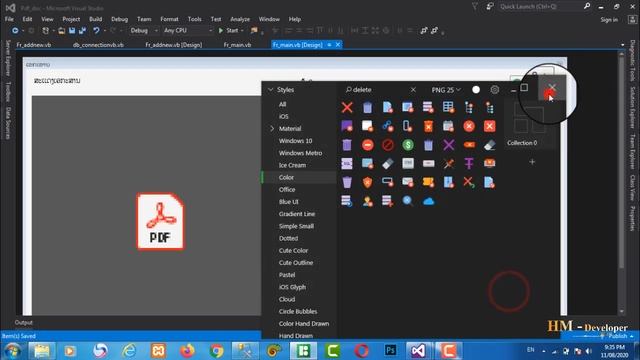This screenshot has width=640, height=360.
Task: Save file using toolbar floppy icon
Action: click(x=72, y=31)
